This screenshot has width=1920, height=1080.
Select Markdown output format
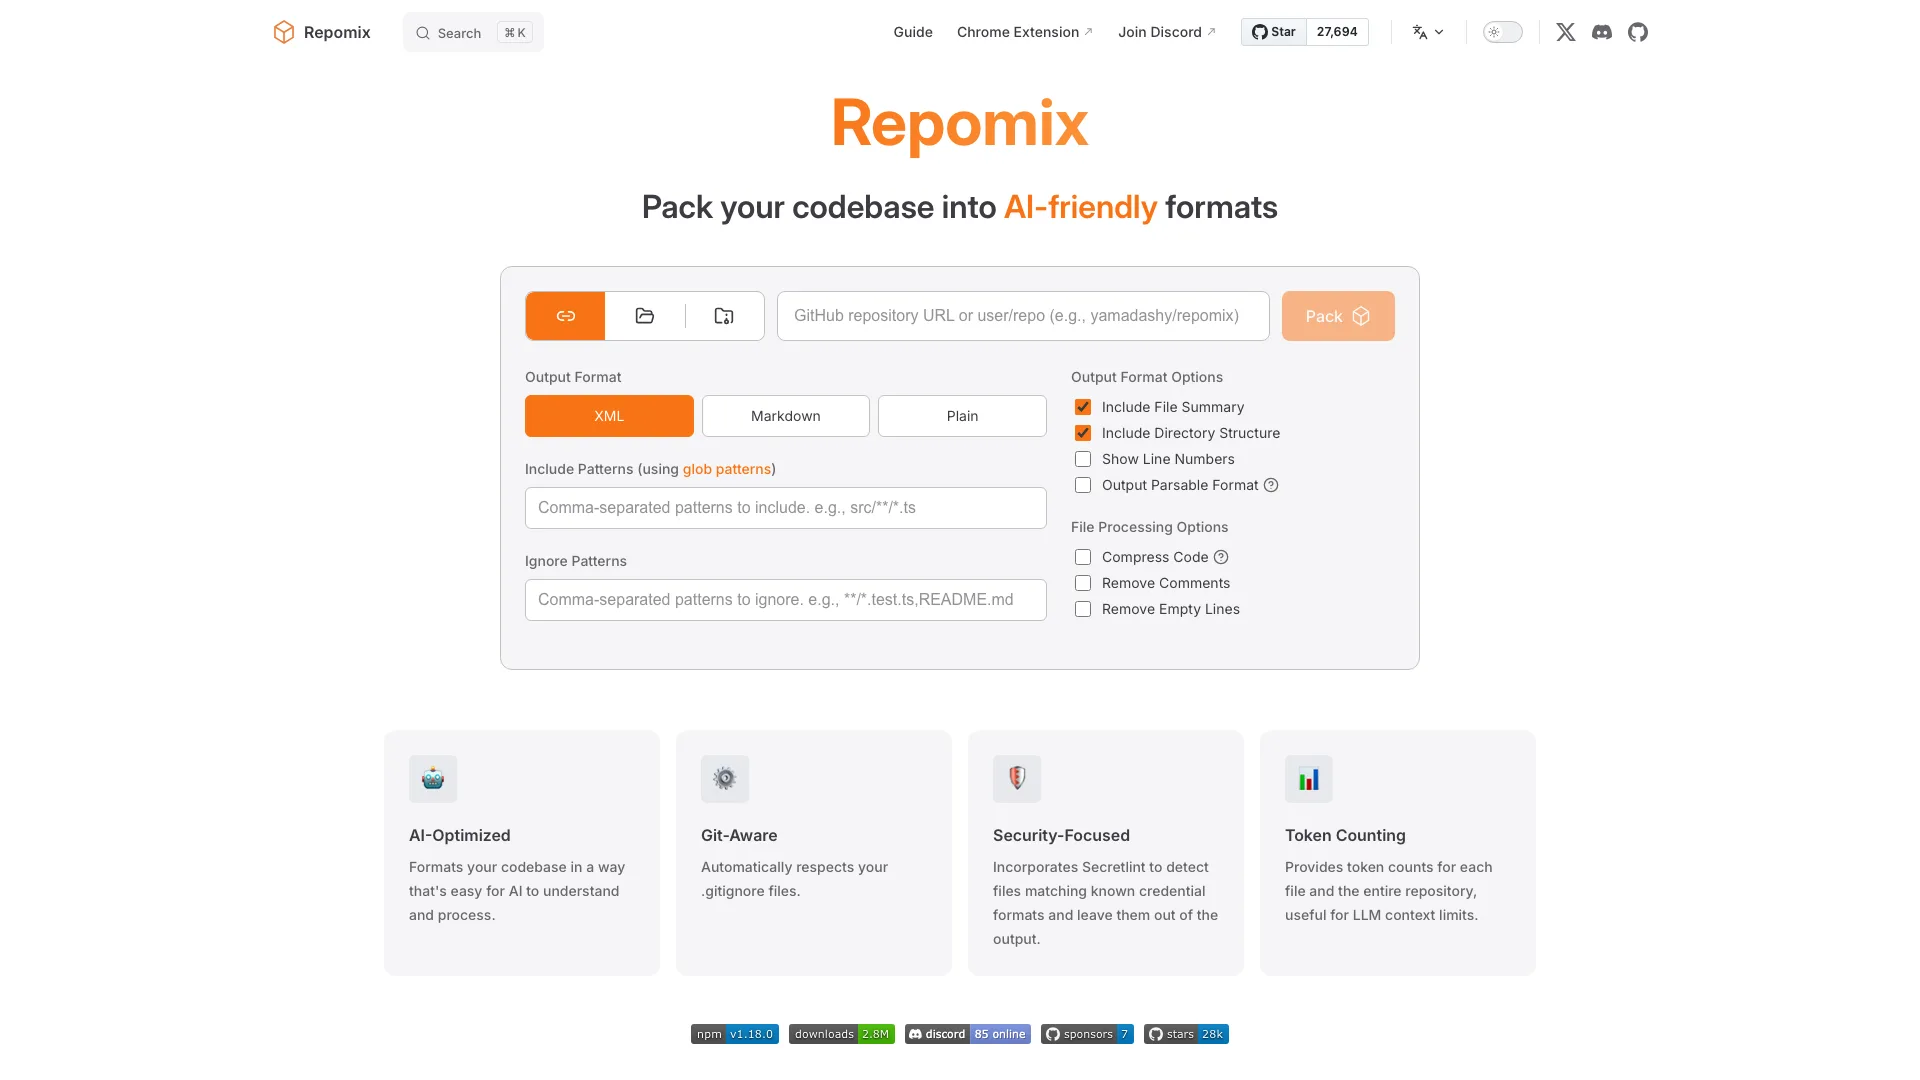786,416
